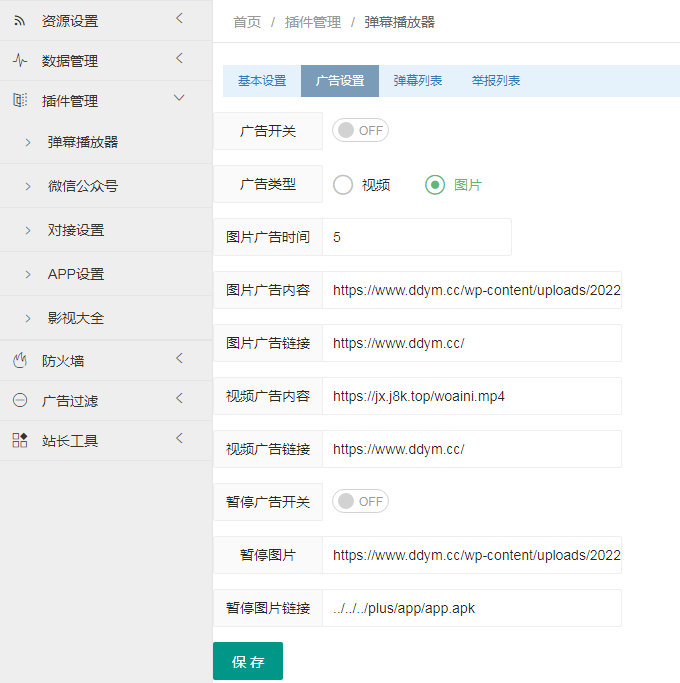Click the RSS icon beside 资源设置
This screenshot has height=683, width=680.
click(20, 21)
